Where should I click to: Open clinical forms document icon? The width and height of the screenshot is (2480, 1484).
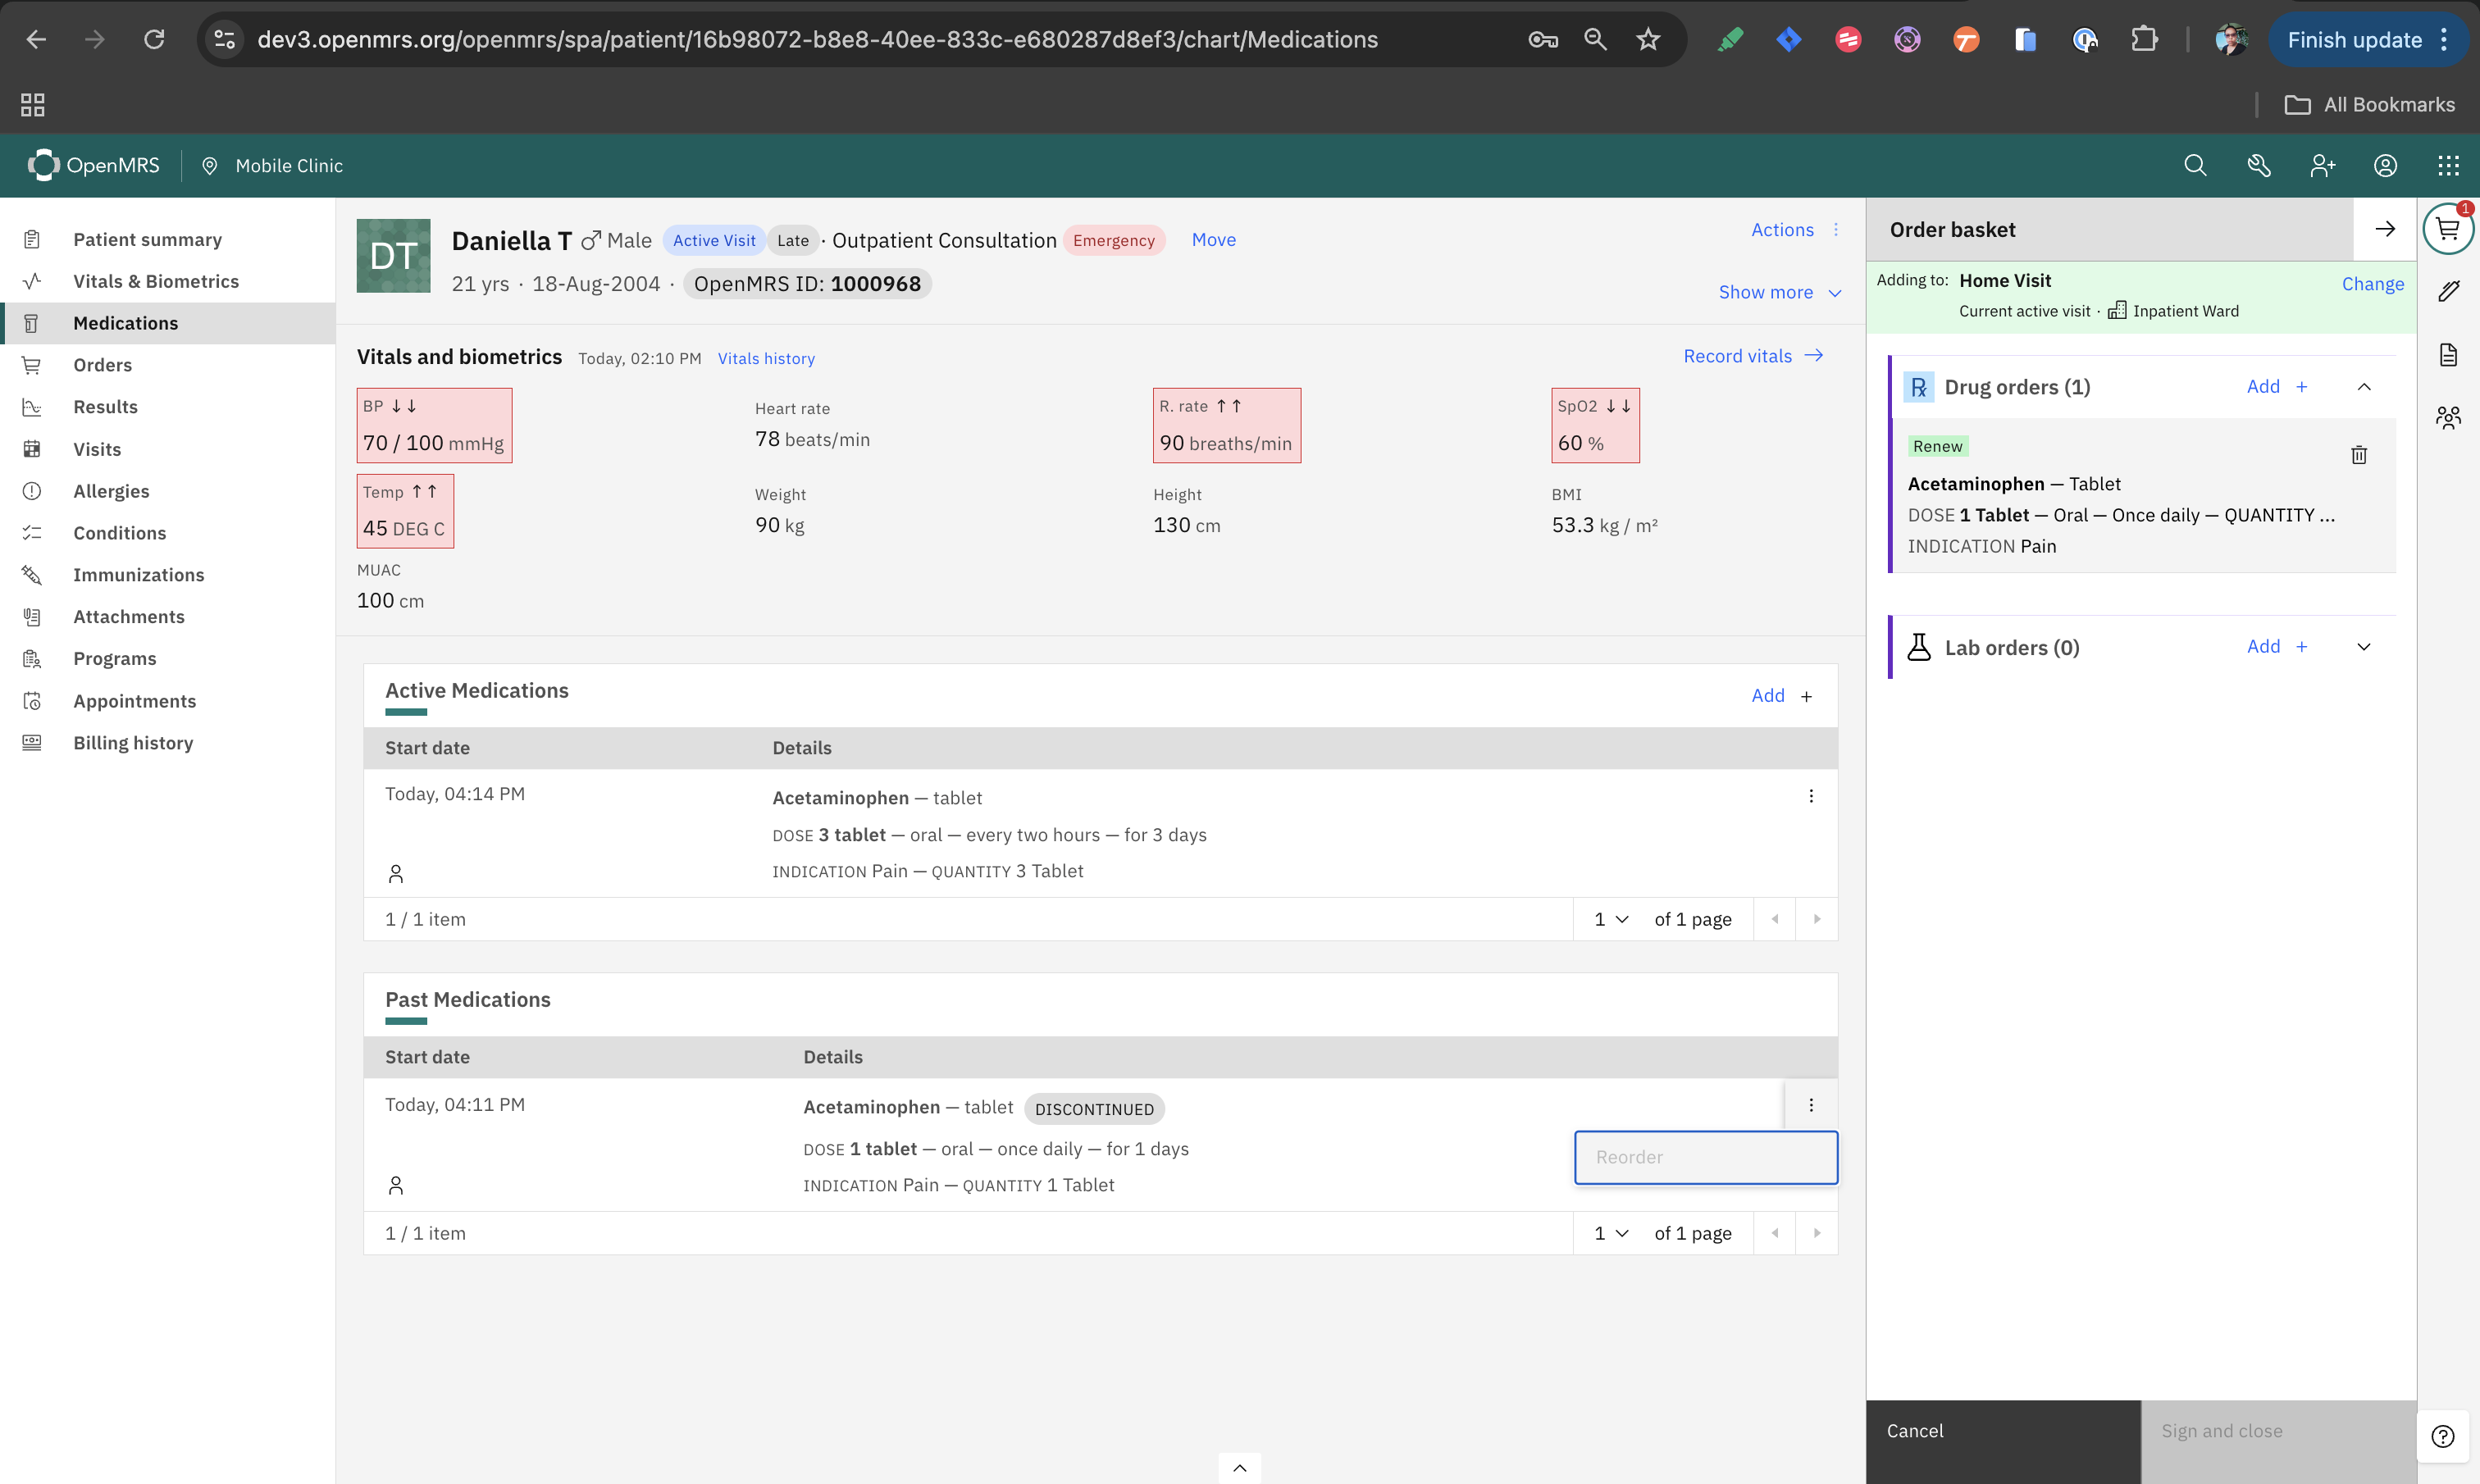click(2447, 355)
